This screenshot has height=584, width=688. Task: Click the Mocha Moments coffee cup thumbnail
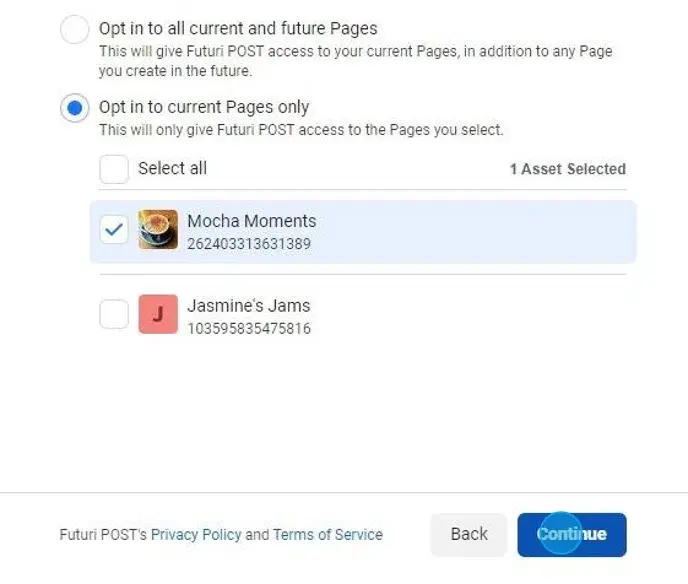158,230
